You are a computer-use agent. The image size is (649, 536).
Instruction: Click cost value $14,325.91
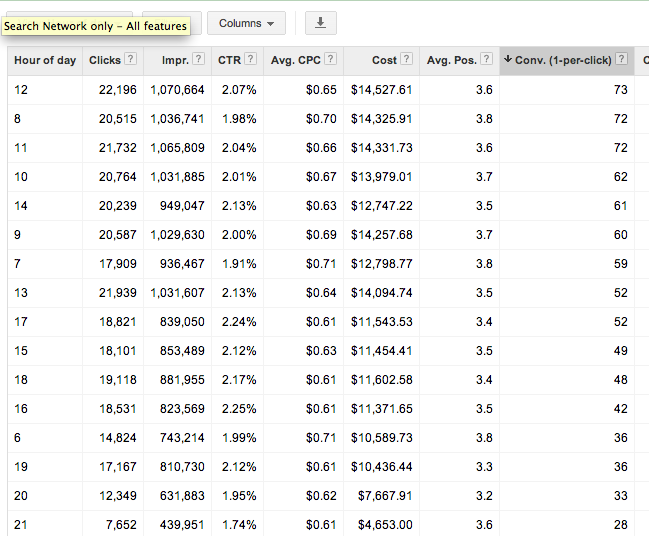[382, 119]
